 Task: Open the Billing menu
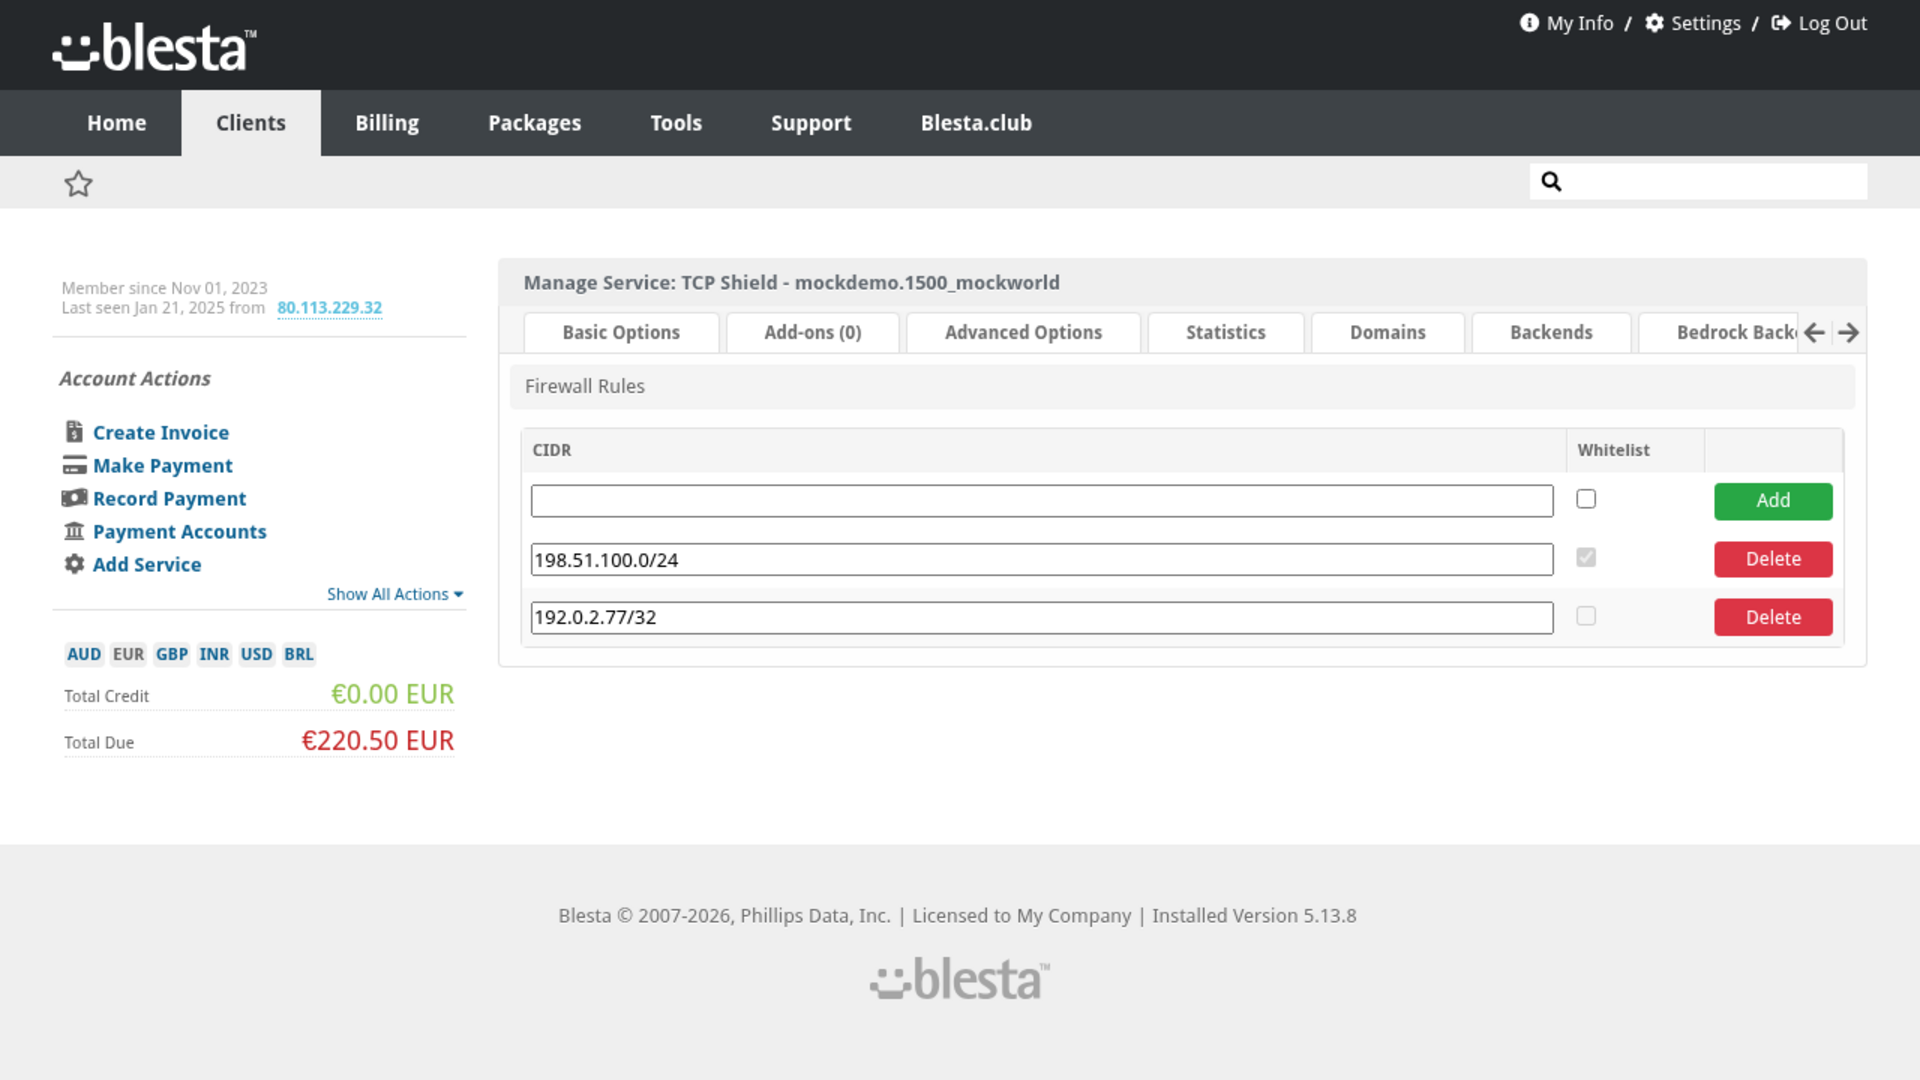click(x=387, y=123)
